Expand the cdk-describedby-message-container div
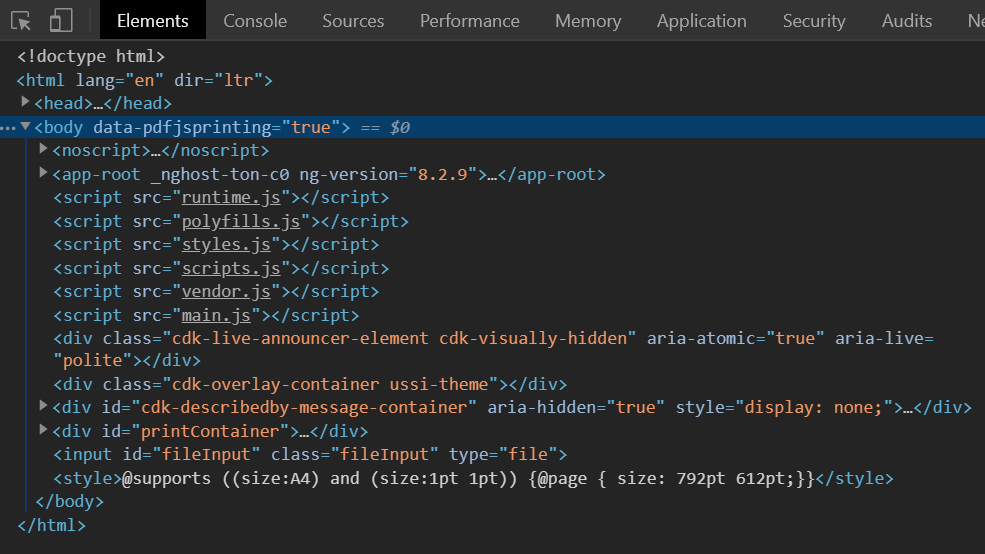985x554 pixels. (x=43, y=406)
